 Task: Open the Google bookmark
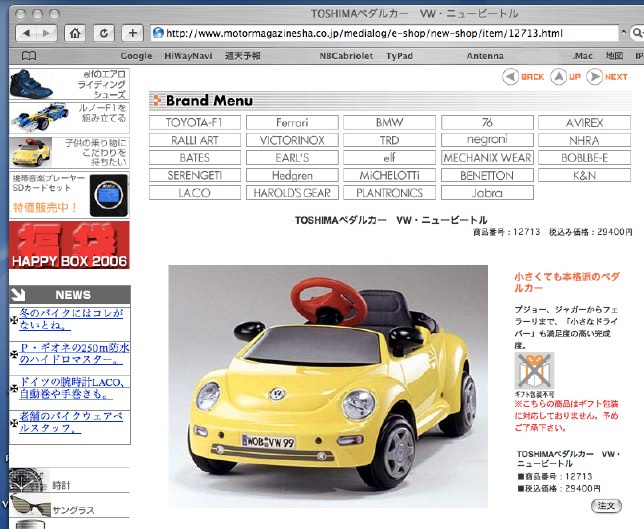(136, 56)
